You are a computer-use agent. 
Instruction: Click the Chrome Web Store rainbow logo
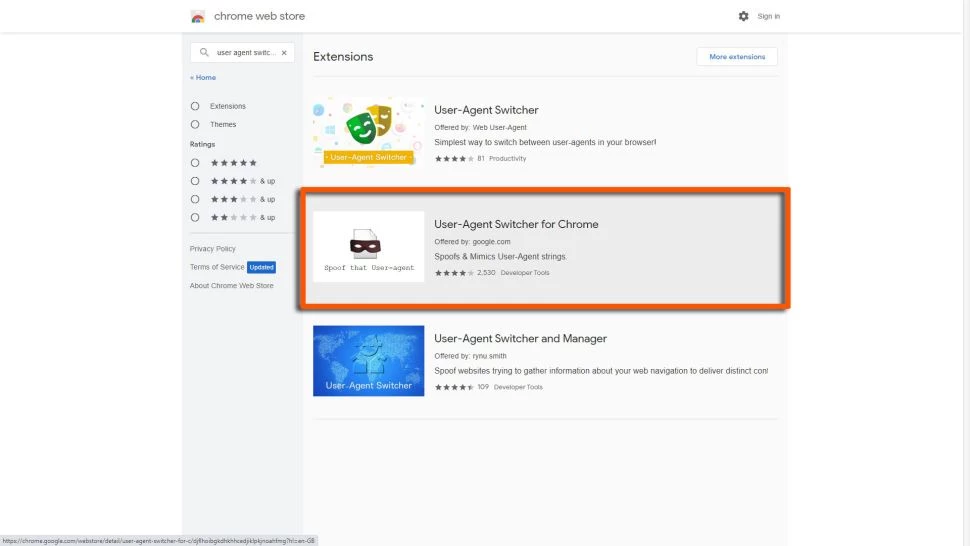click(198, 16)
